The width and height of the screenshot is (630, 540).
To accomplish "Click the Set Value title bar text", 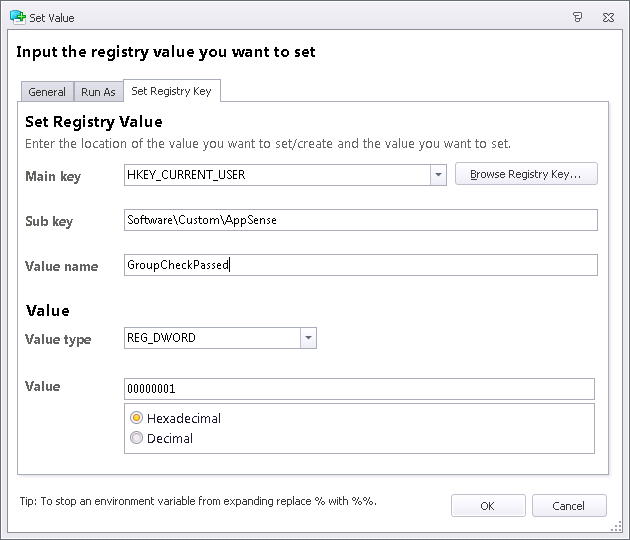I will pyautogui.click(x=52, y=17).
